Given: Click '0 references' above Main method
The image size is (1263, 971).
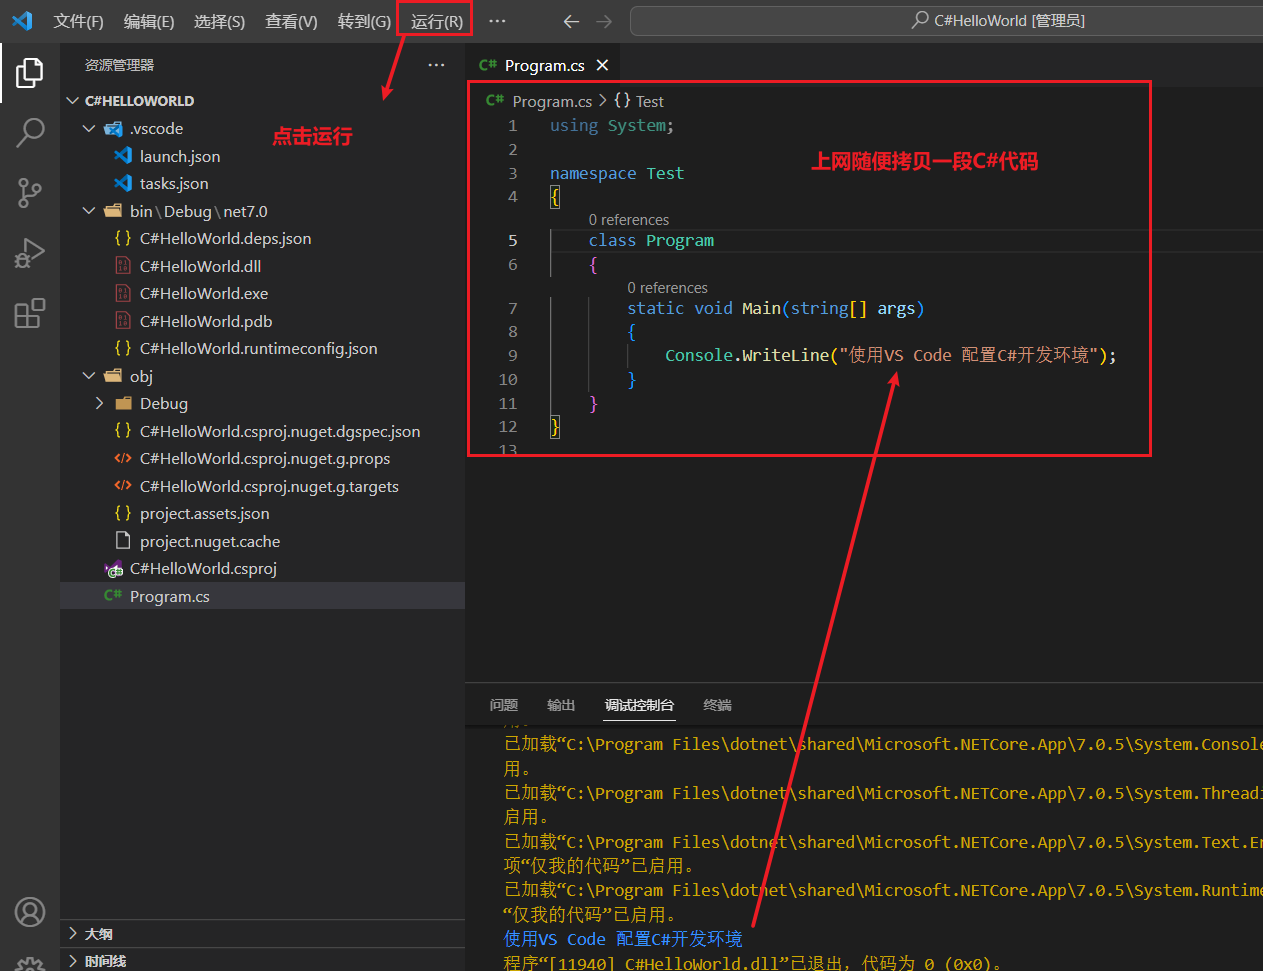Looking at the screenshot, I should coord(667,288).
